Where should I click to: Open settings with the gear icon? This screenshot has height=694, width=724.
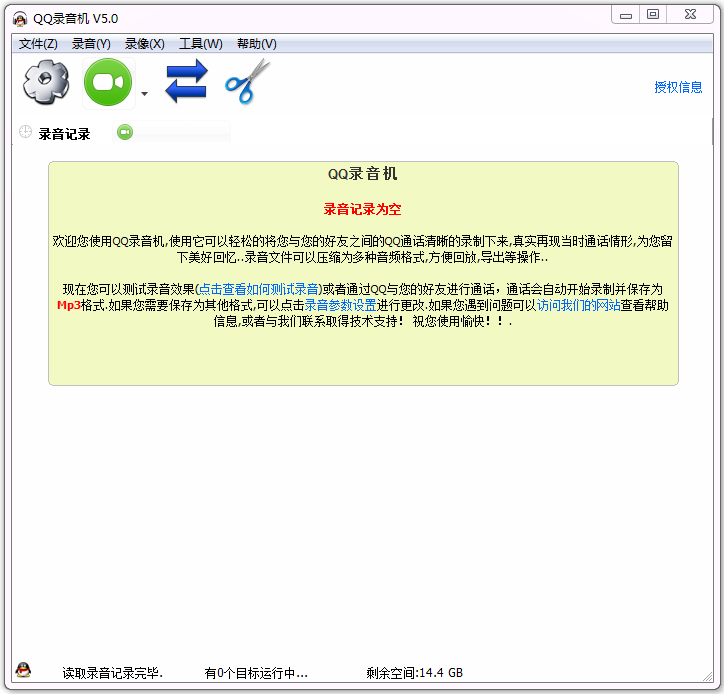tap(46, 82)
